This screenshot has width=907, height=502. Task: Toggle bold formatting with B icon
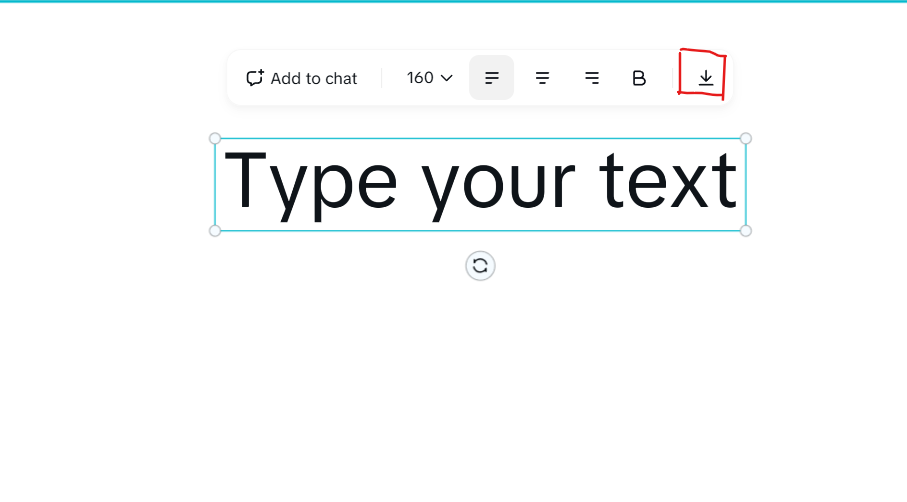click(639, 78)
